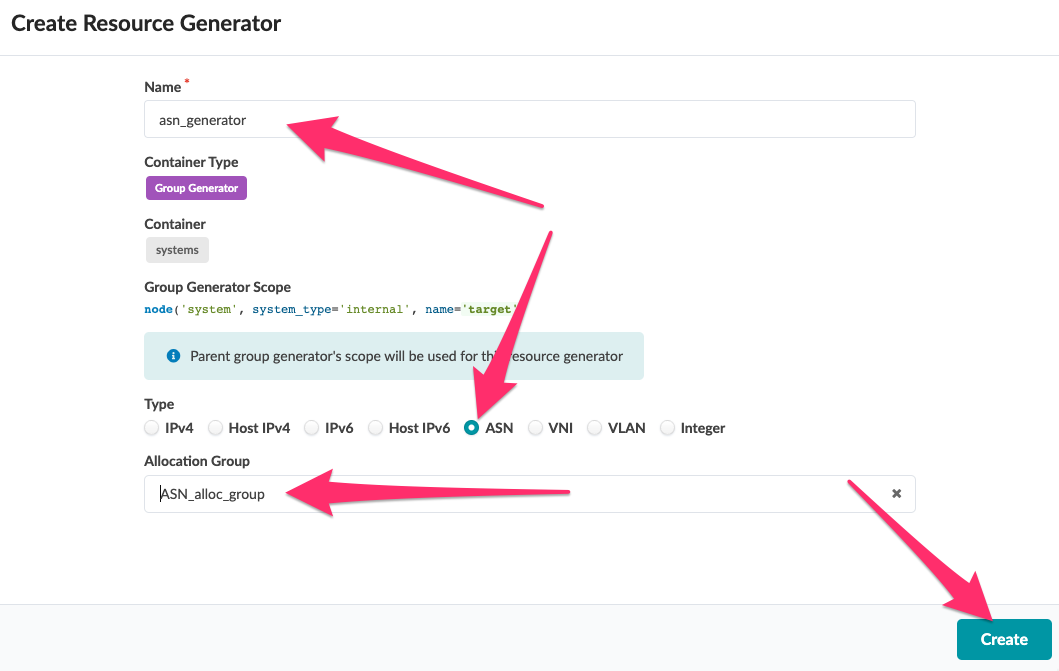
Task: Select the VLAN resource type
Action: (x=596, y=427)
